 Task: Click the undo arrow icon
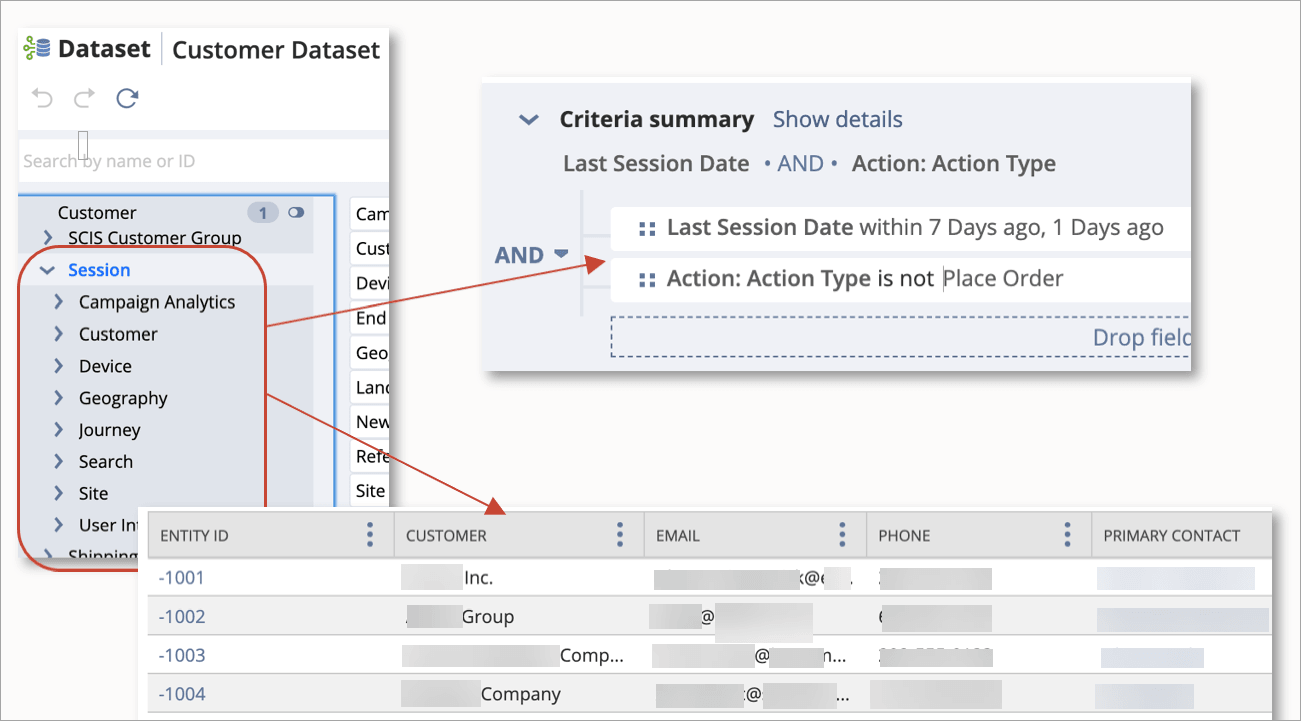click(42, 98)
